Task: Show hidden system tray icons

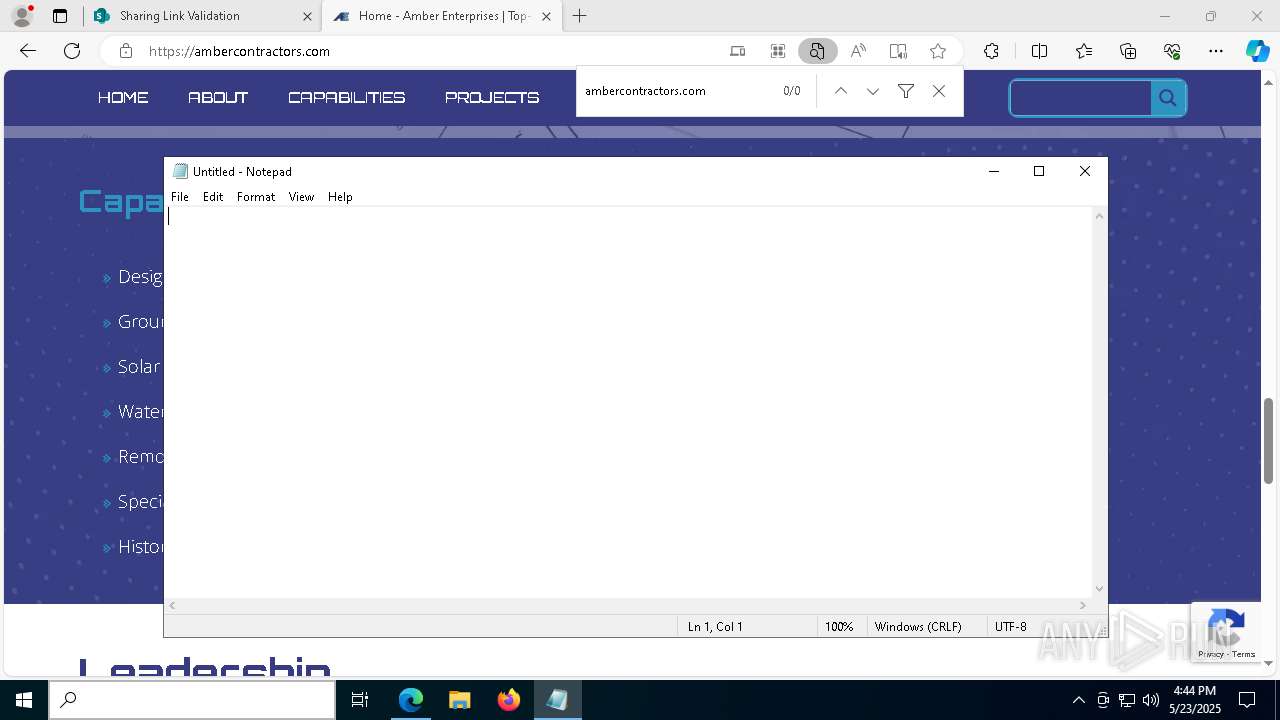Action: (x=1078, y=700)
